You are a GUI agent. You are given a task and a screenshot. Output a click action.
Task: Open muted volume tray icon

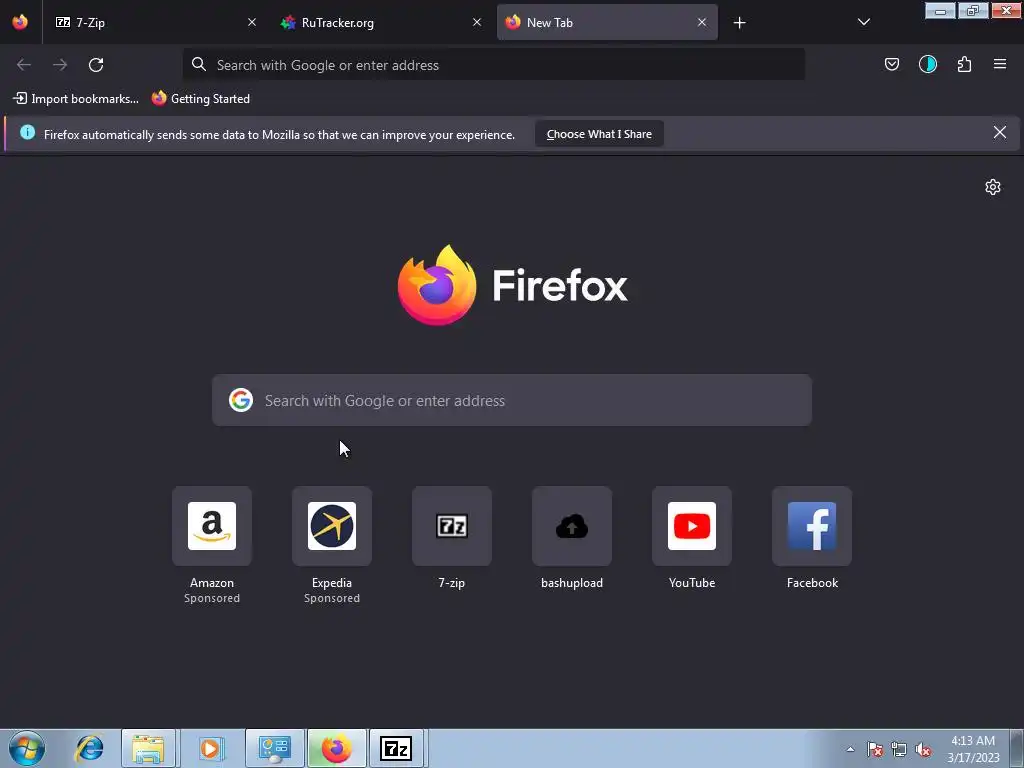(x=923, y=749)
